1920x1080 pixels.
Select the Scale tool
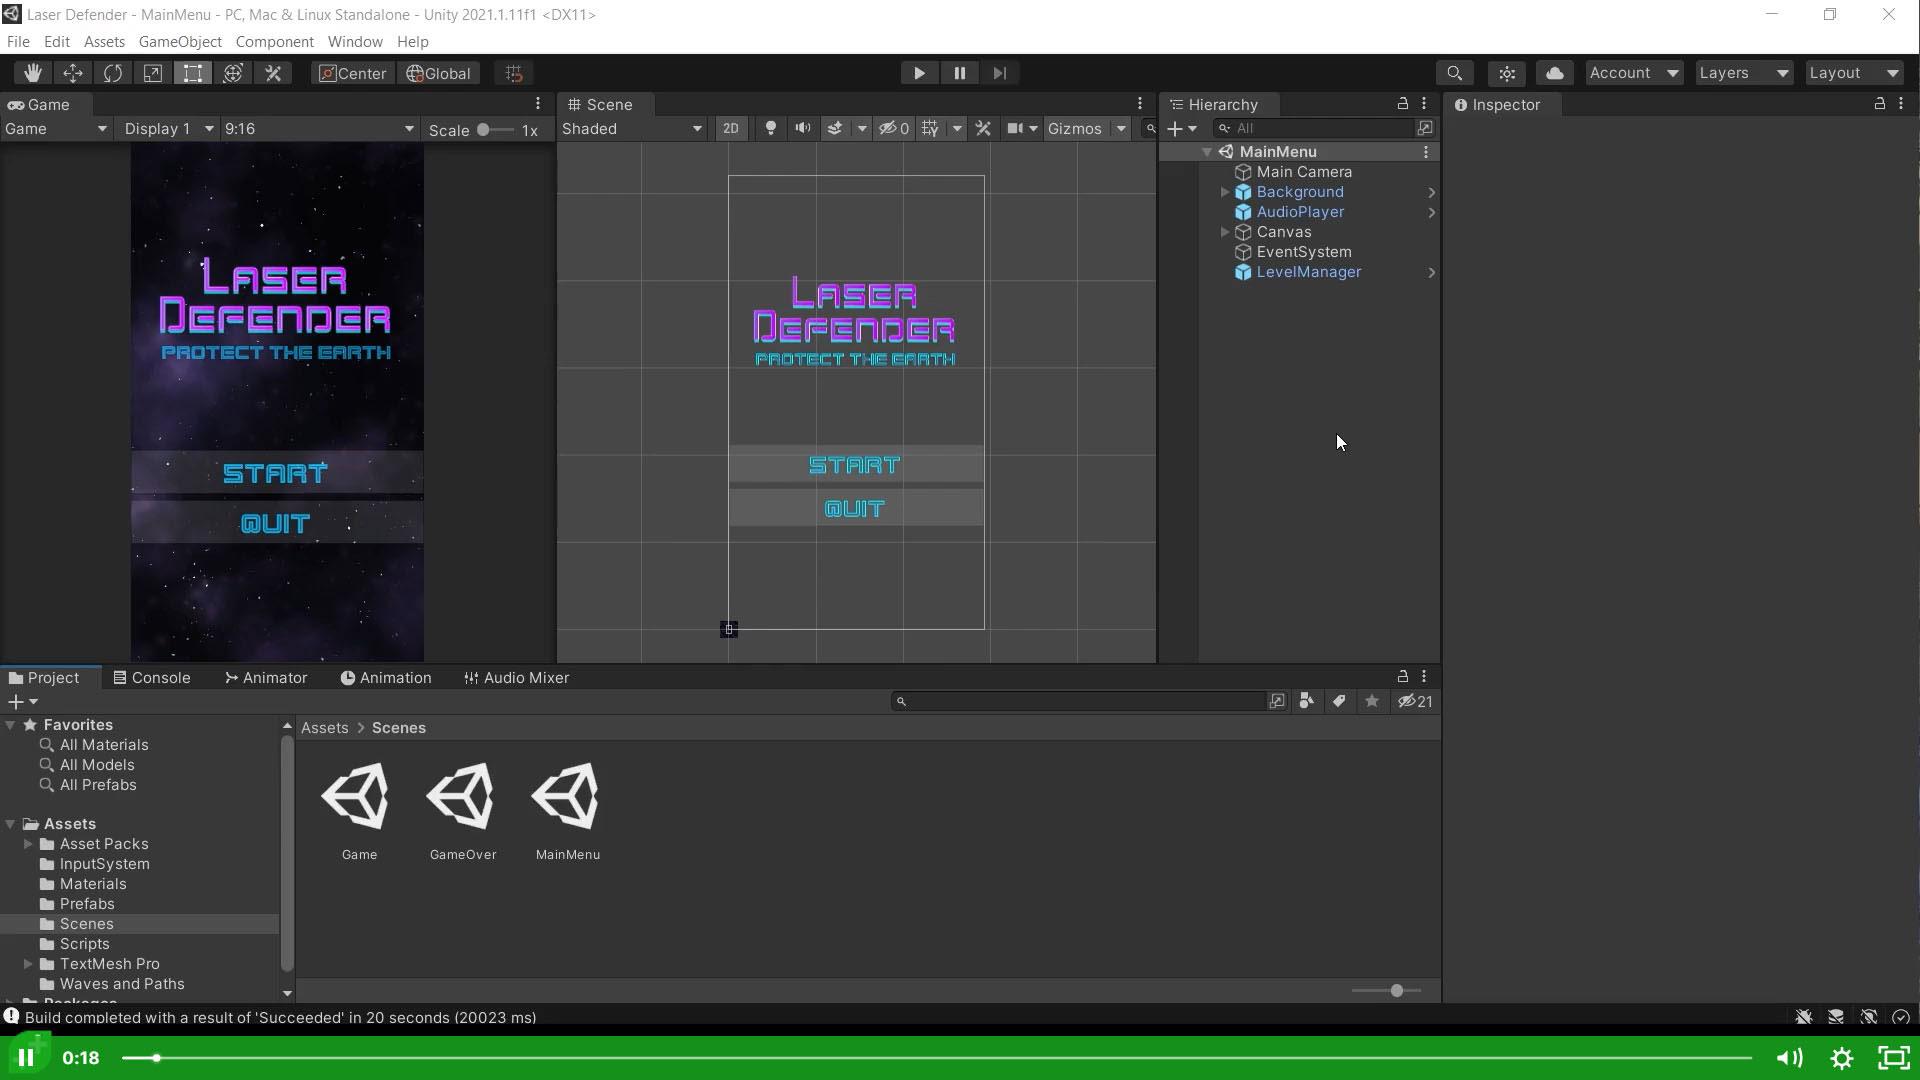coord(152,72)
